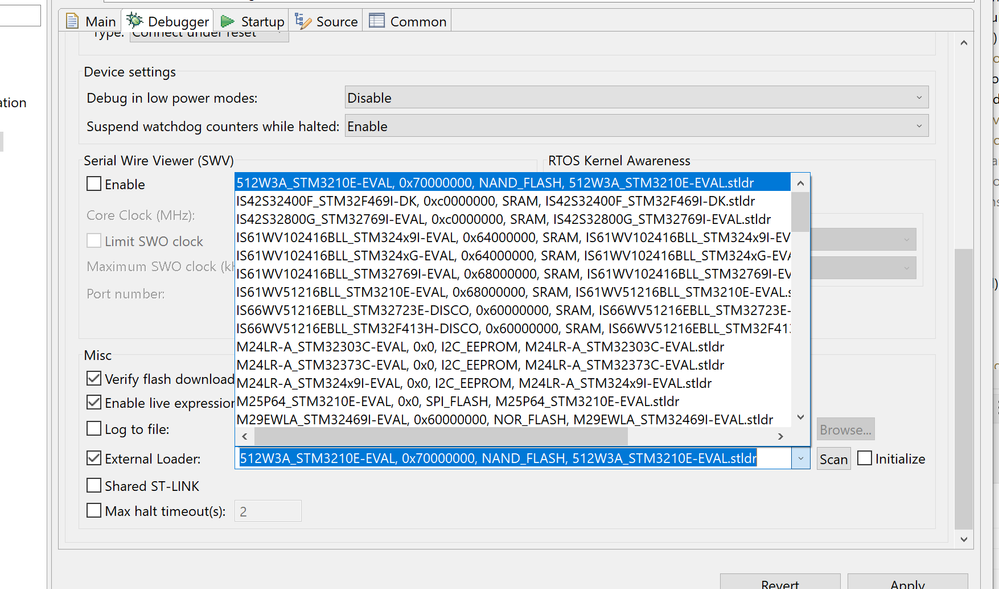Open the Startup tab
Viewport: 999px width, 589px height.
click(x=252, y=21)
